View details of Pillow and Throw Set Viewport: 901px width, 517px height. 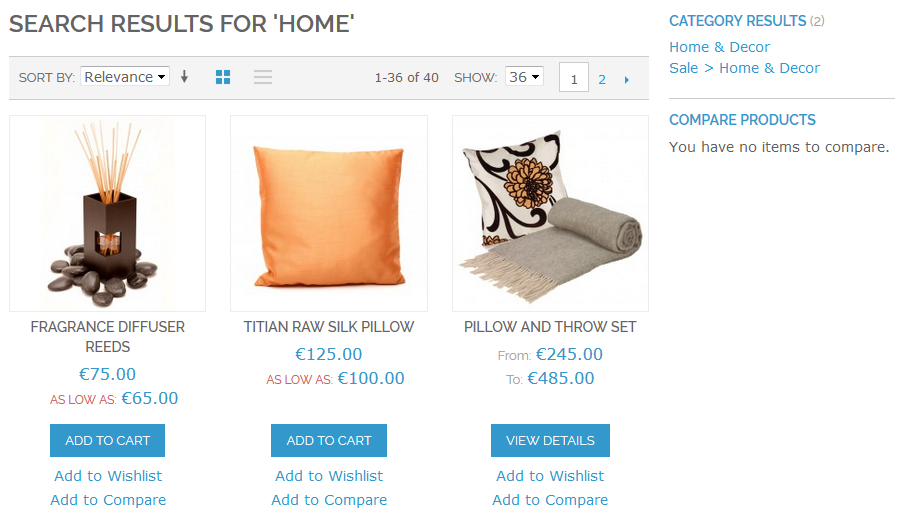click(x=550, y=440)
